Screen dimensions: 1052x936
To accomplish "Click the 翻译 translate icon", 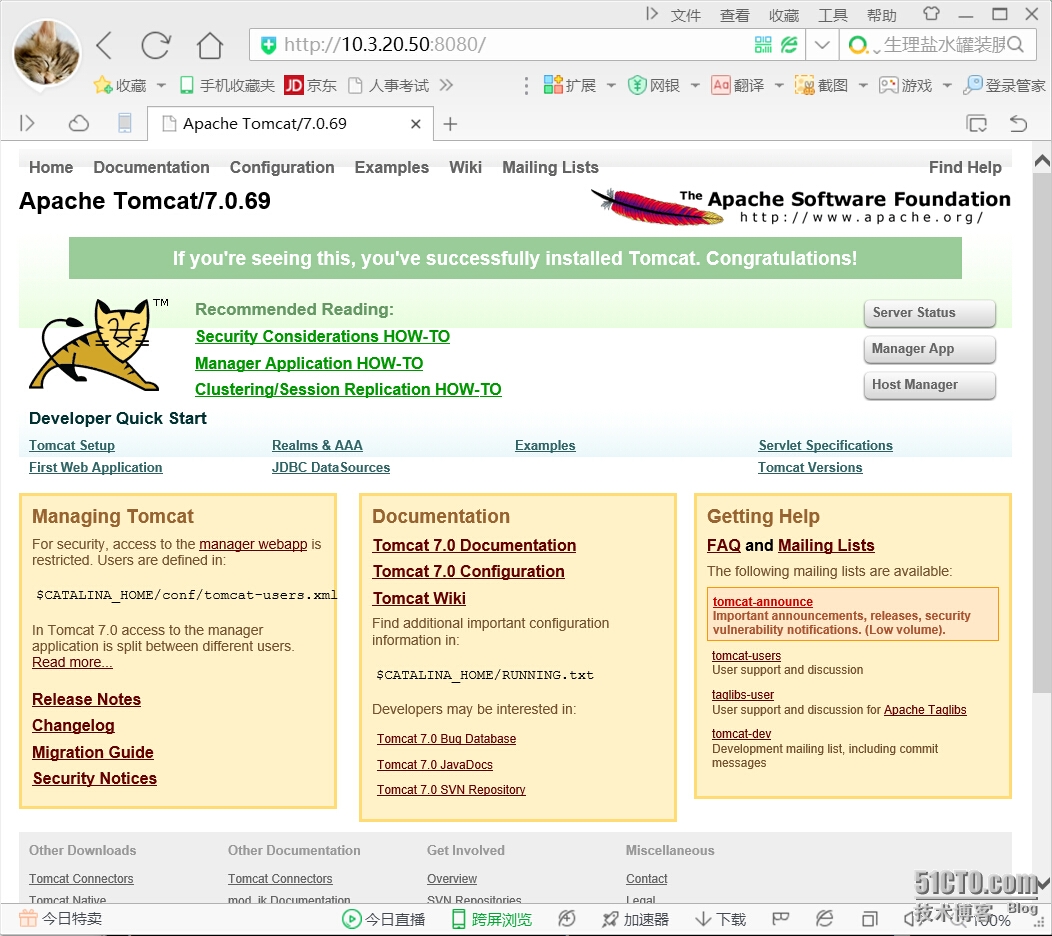I will pos(721,85).
